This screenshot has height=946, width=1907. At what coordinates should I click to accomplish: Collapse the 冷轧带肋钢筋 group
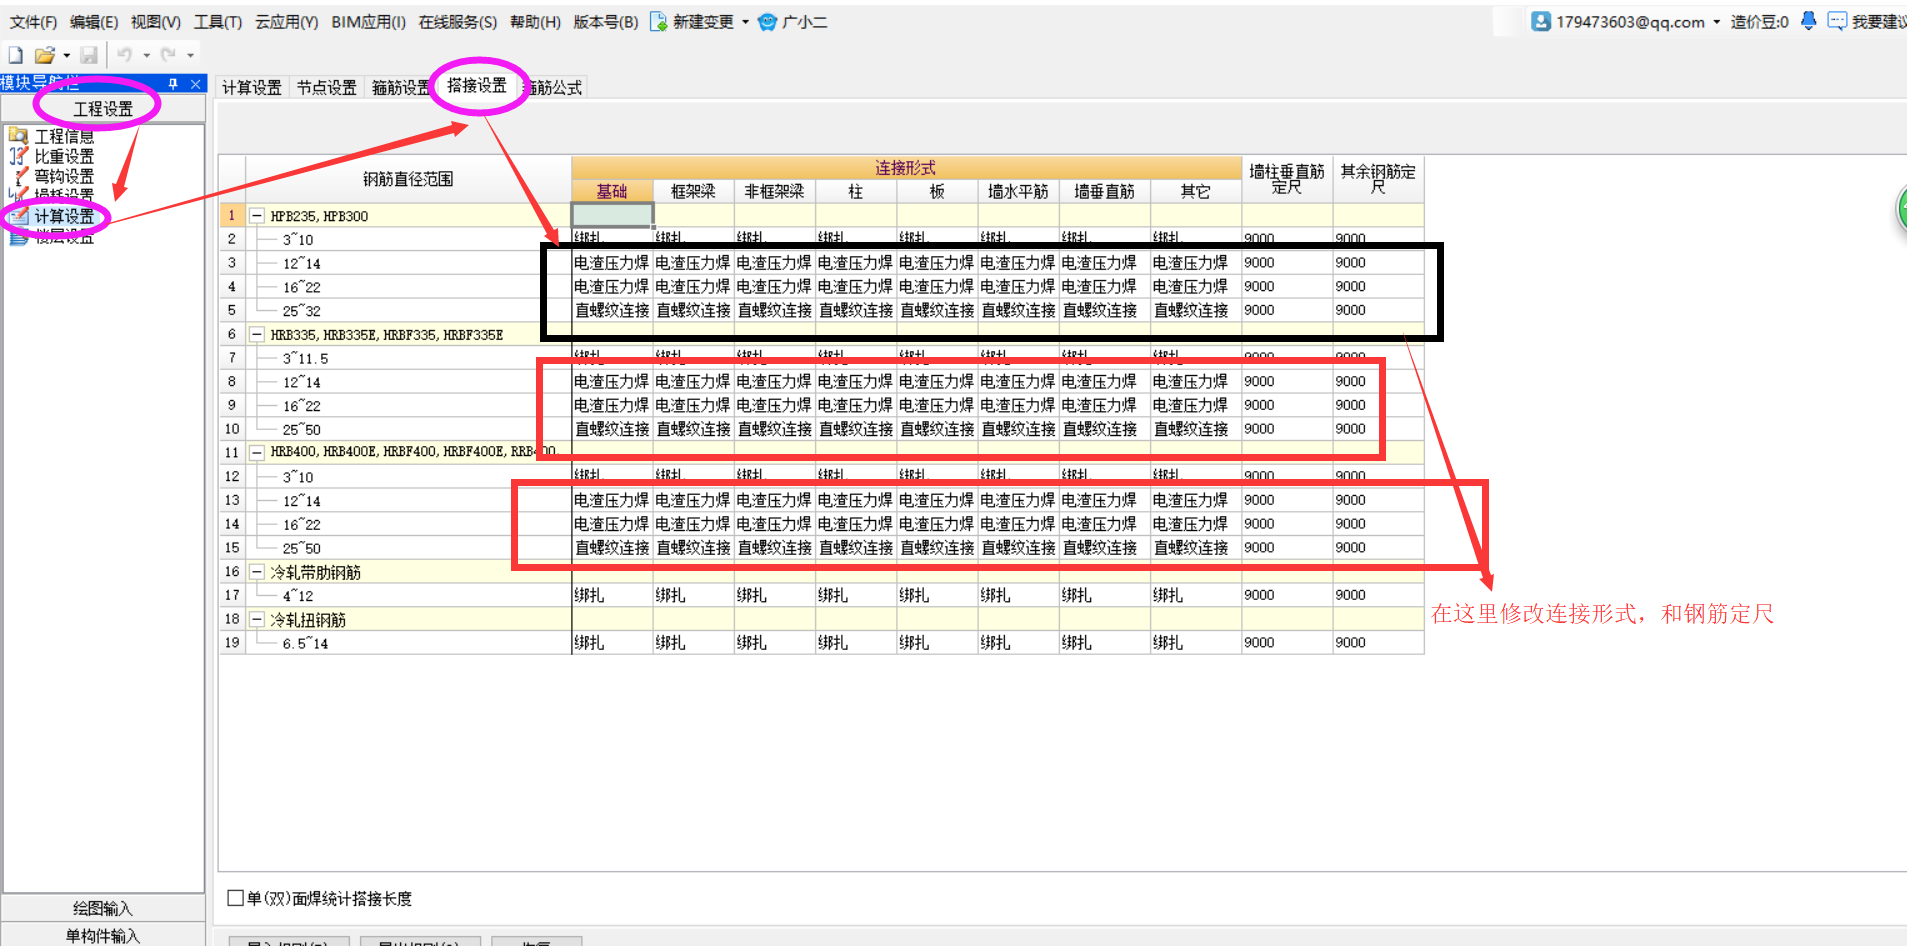pos(257,572)
